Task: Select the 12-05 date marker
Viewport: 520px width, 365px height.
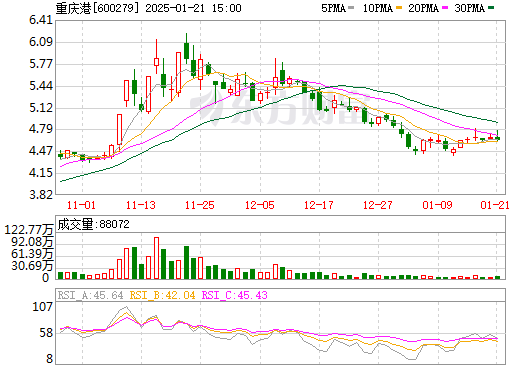Action: coord(260,205)
